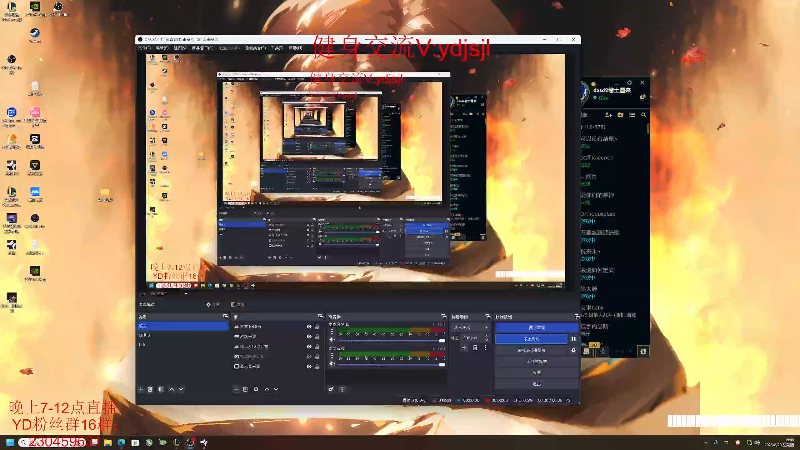
Task: Open the scene transition type dropdown
Action: pyautogui.click(x=470, y=327)
